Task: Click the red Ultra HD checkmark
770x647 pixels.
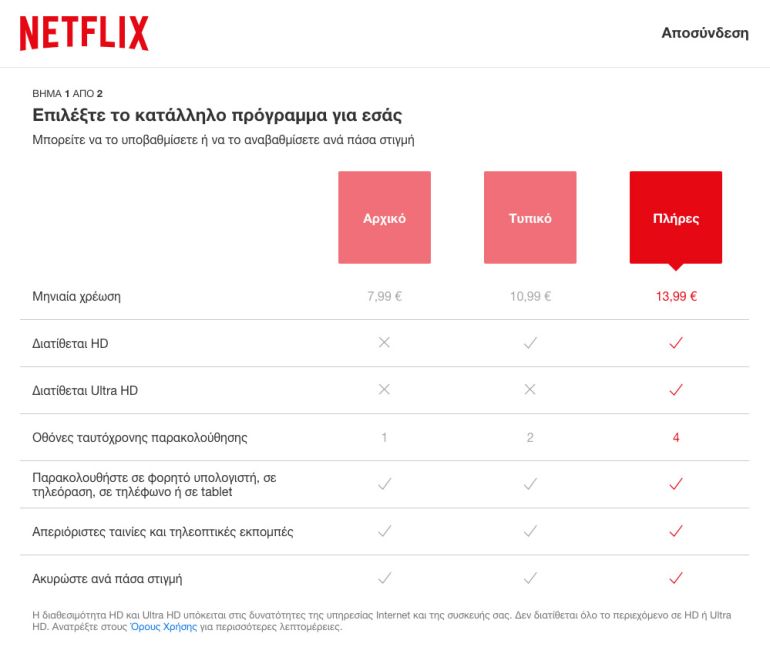Action: pos(676,390)
